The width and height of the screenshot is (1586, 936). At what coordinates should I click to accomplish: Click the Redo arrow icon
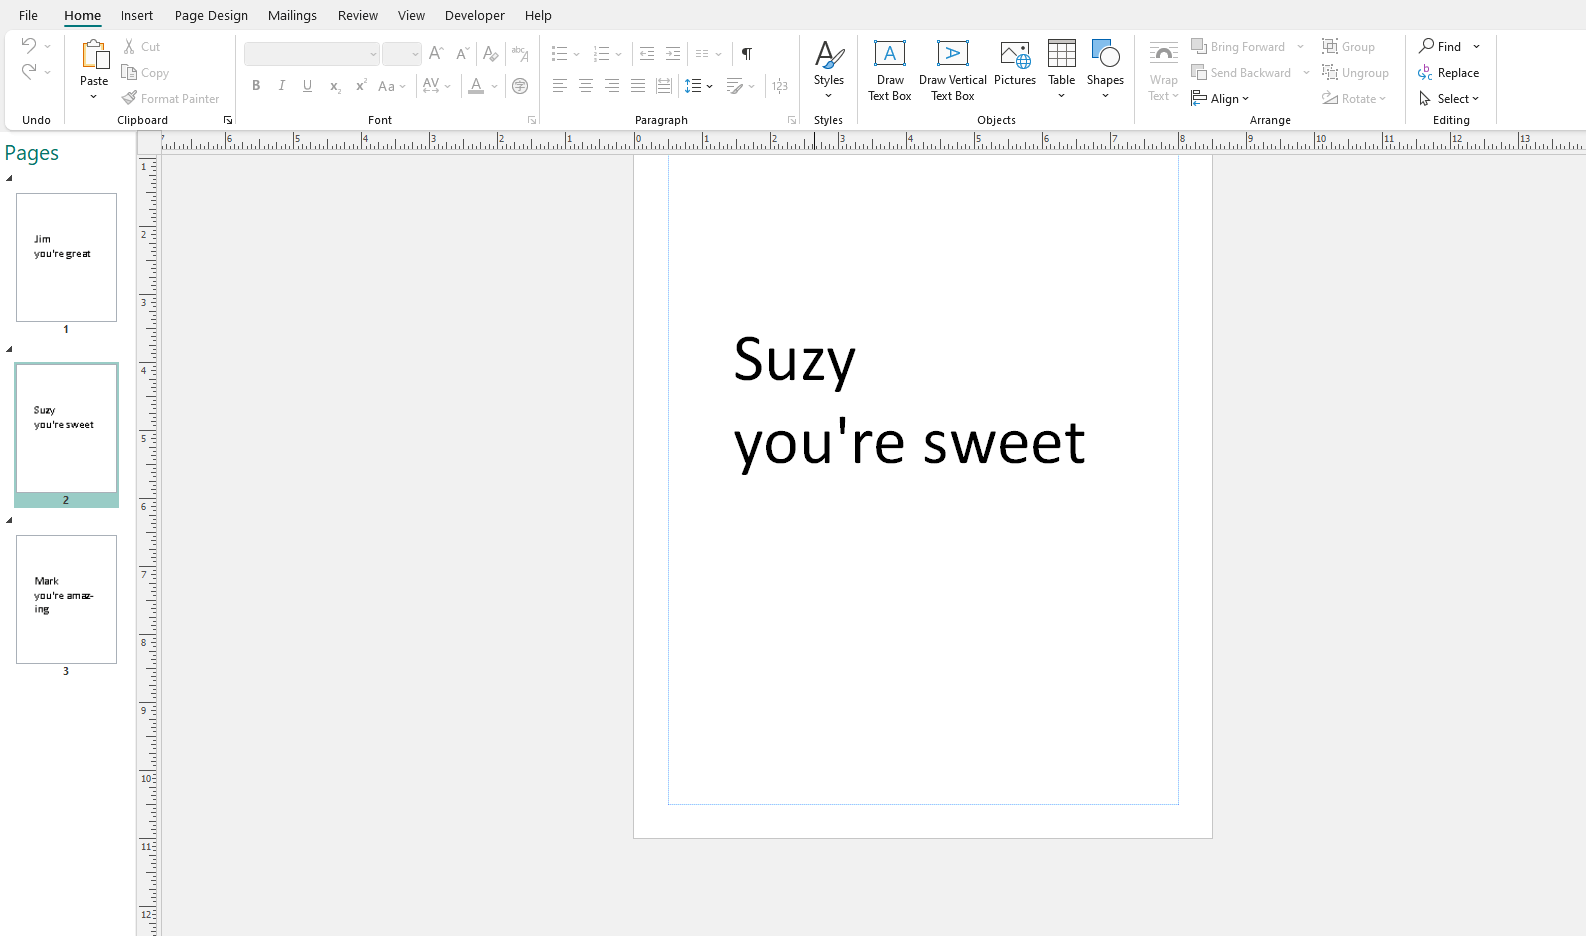pyautogui.click(x=29, y=72)
